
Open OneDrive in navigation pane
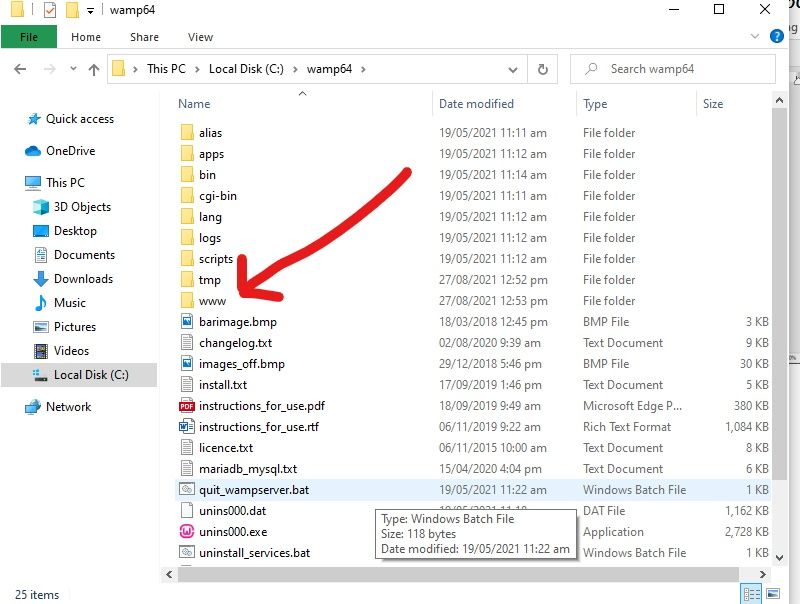70,151
